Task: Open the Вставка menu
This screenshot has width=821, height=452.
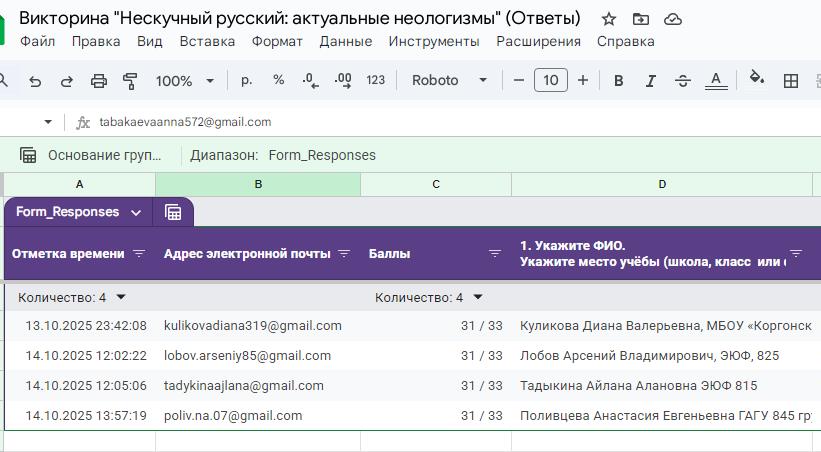Action: (207, 41)
